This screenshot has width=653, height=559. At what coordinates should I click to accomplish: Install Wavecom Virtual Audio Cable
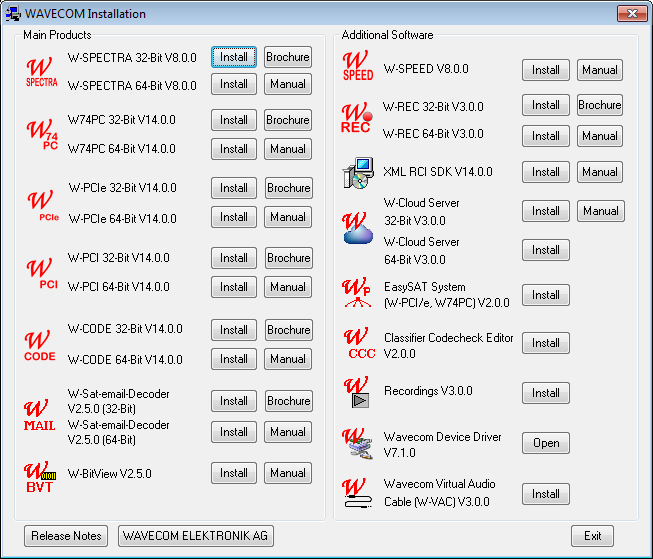tap(546, 493)
